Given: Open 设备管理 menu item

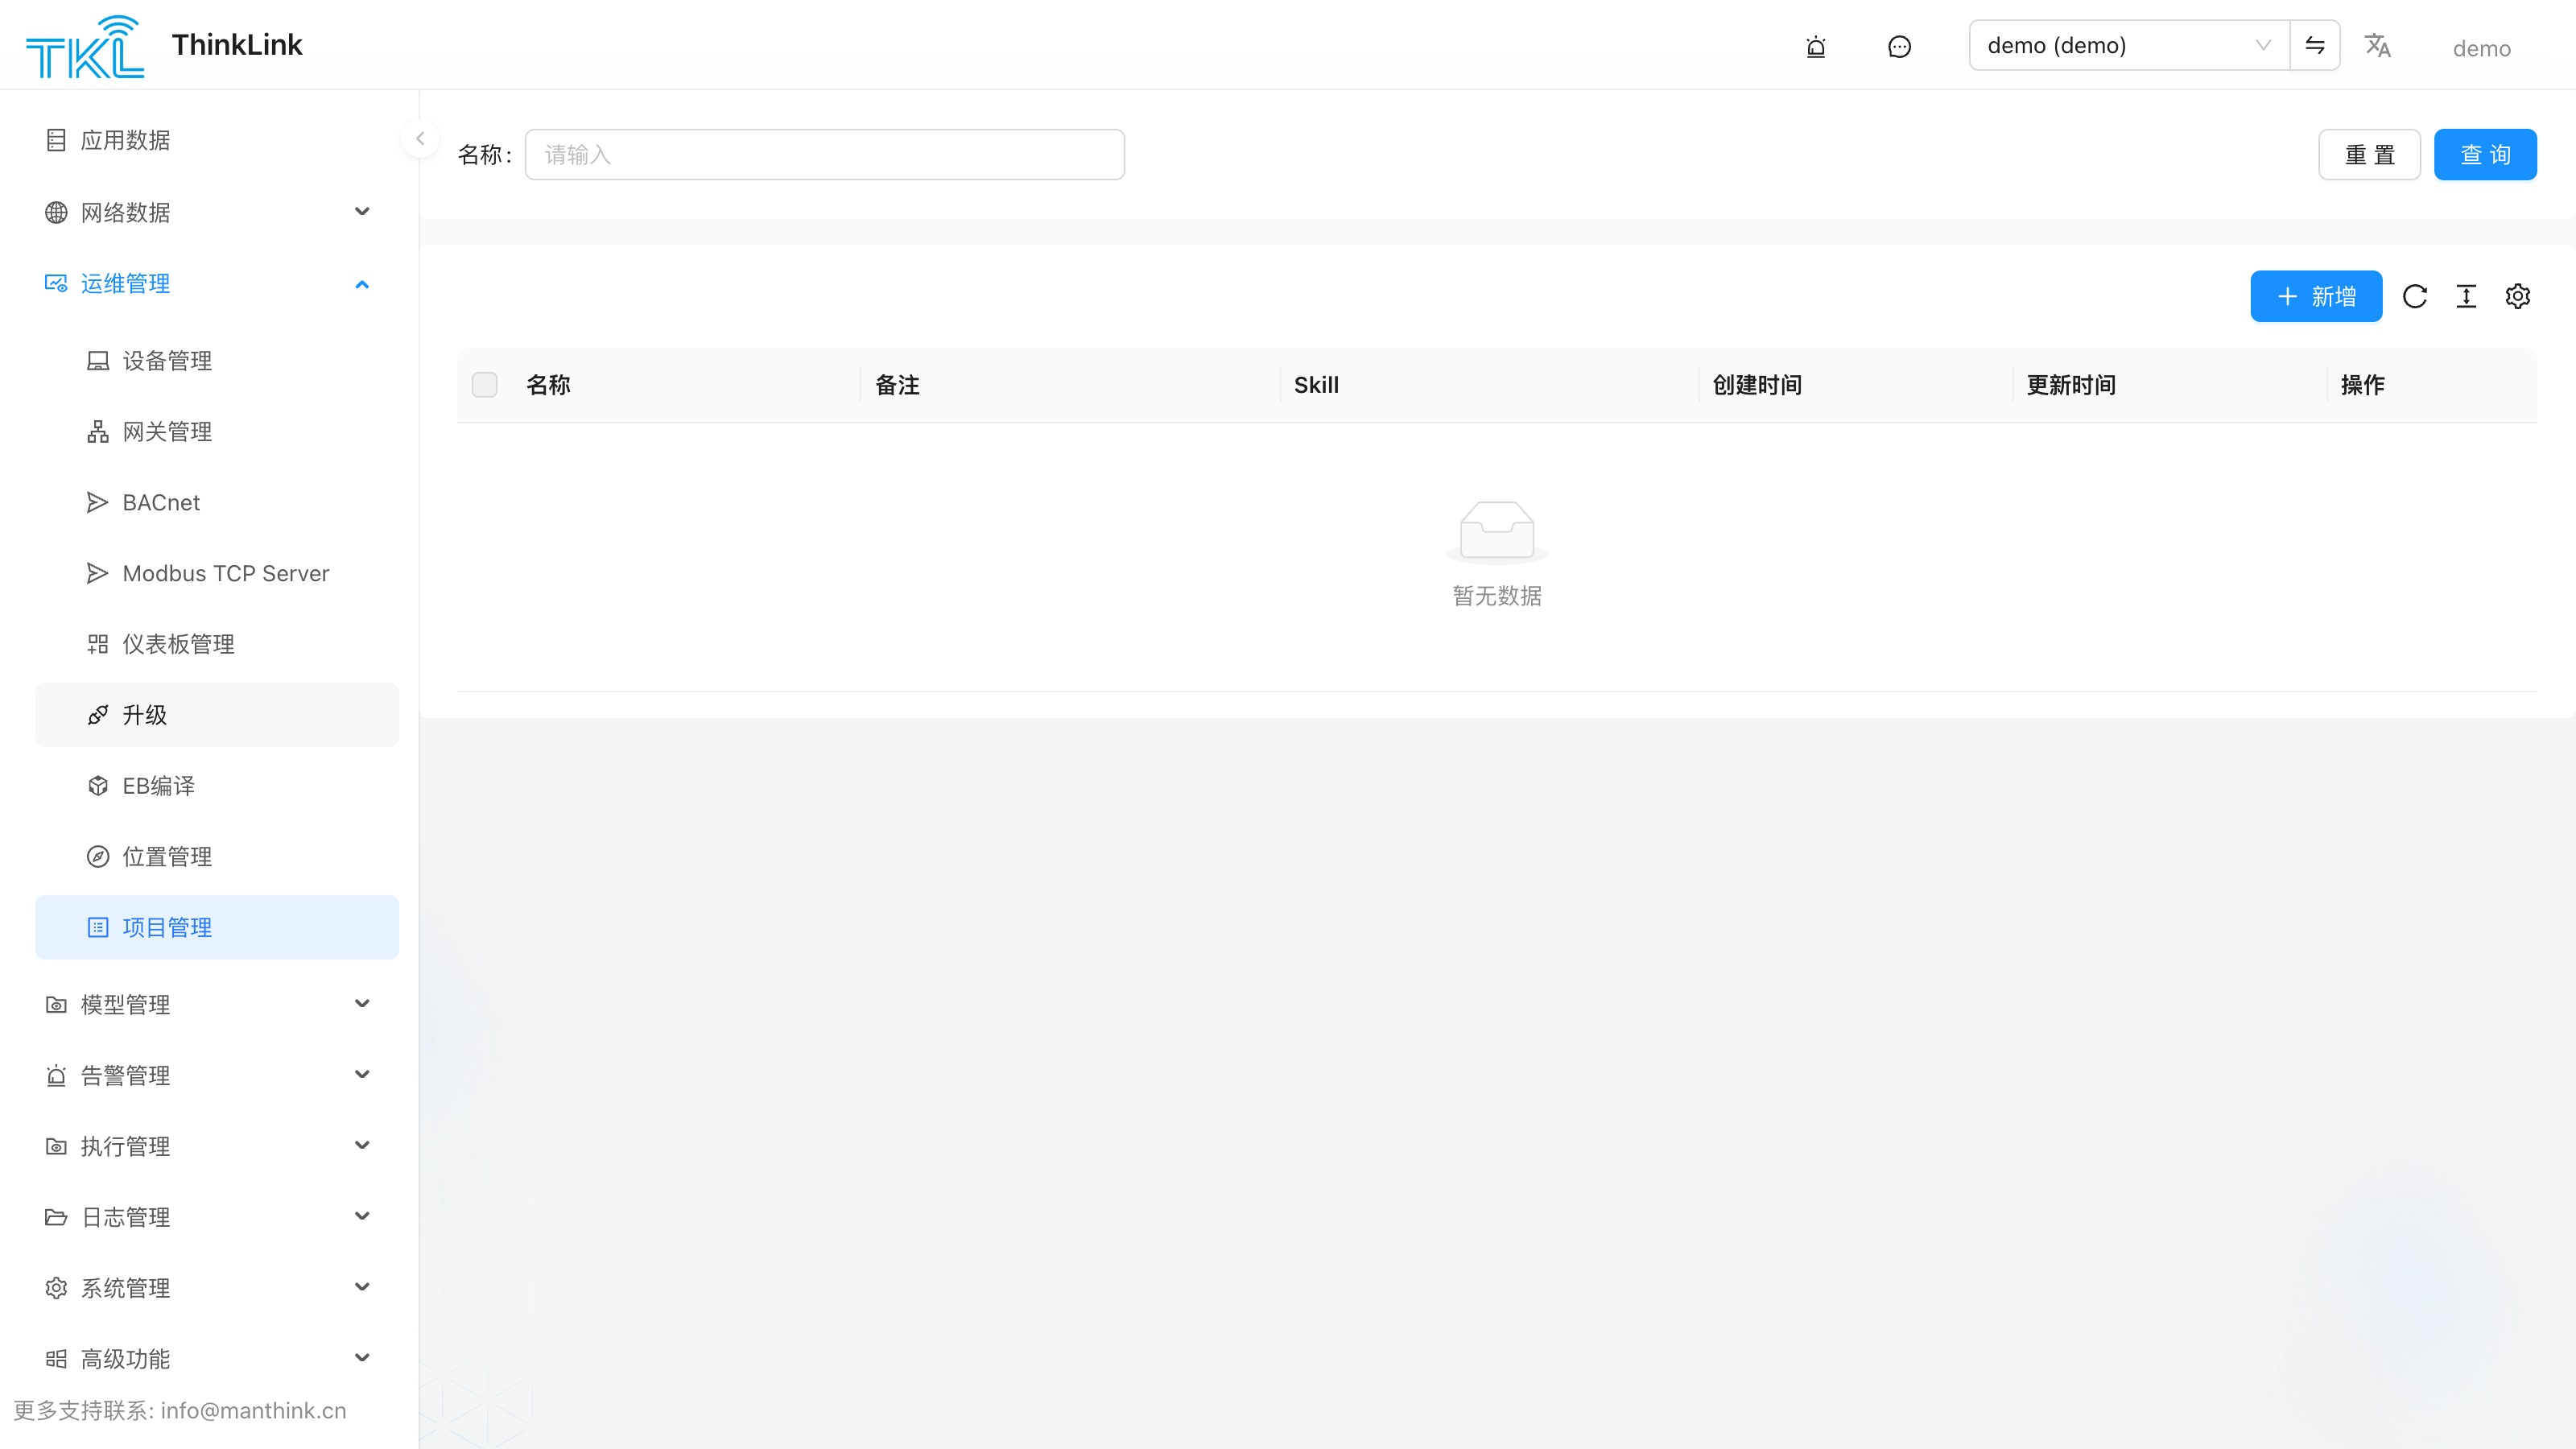Looking at the screenshot, I should pos(217,361).
